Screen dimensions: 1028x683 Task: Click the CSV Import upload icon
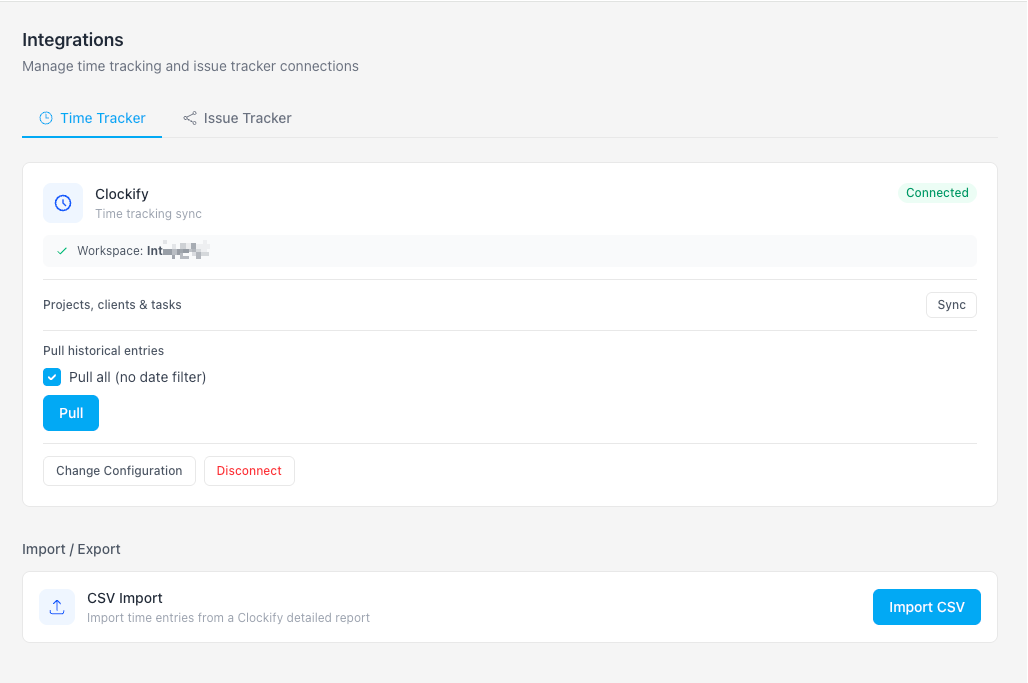click(57, 607)
